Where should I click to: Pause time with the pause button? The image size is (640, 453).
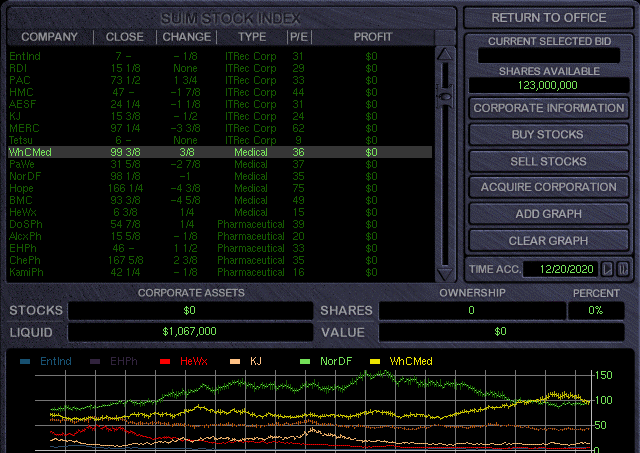pyautogui.click(x=623, y=269)
